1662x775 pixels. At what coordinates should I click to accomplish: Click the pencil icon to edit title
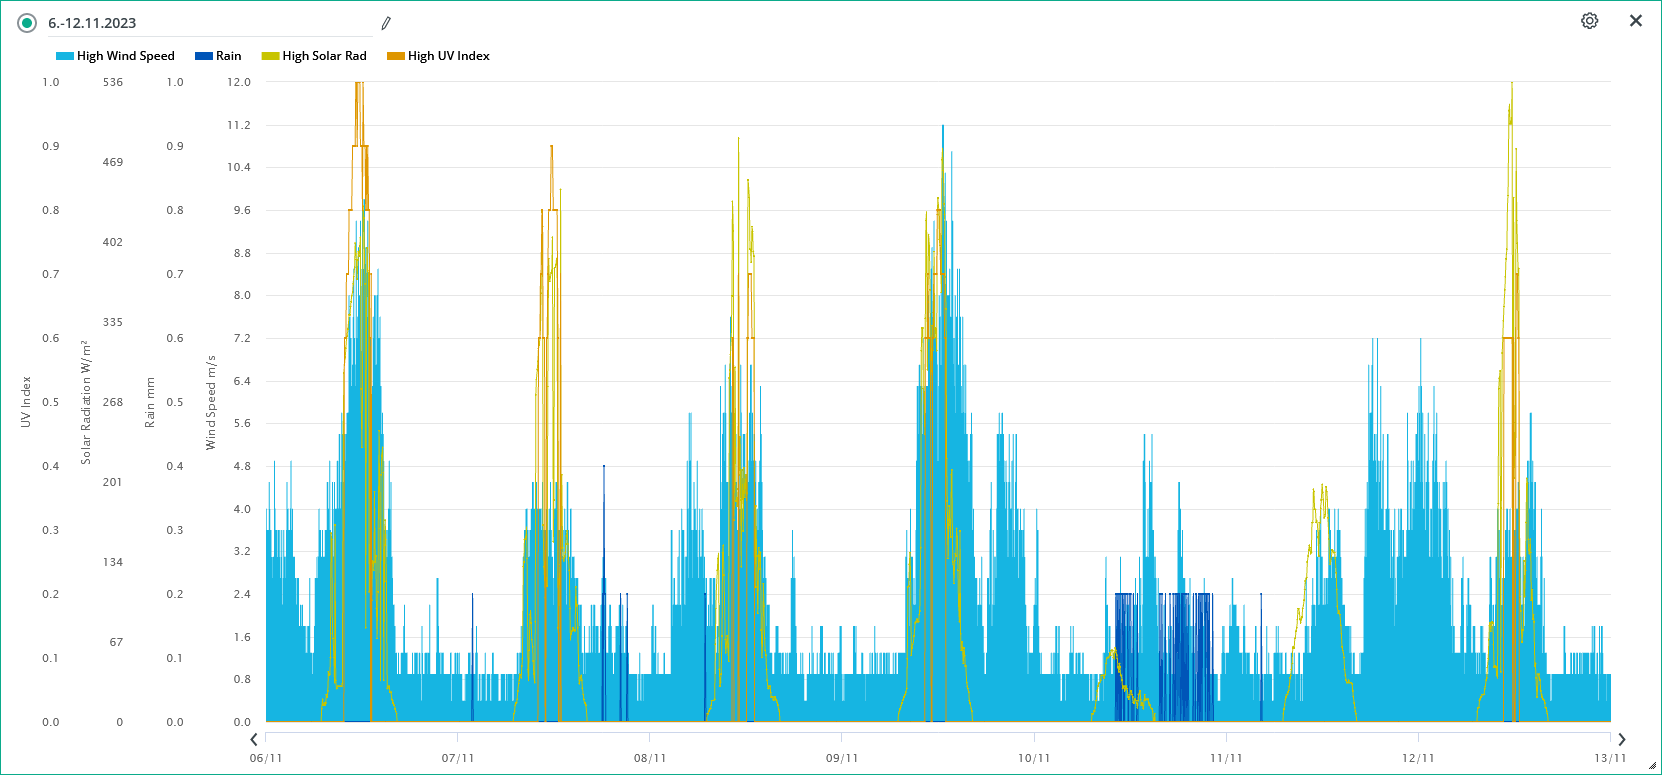point(386,23)
